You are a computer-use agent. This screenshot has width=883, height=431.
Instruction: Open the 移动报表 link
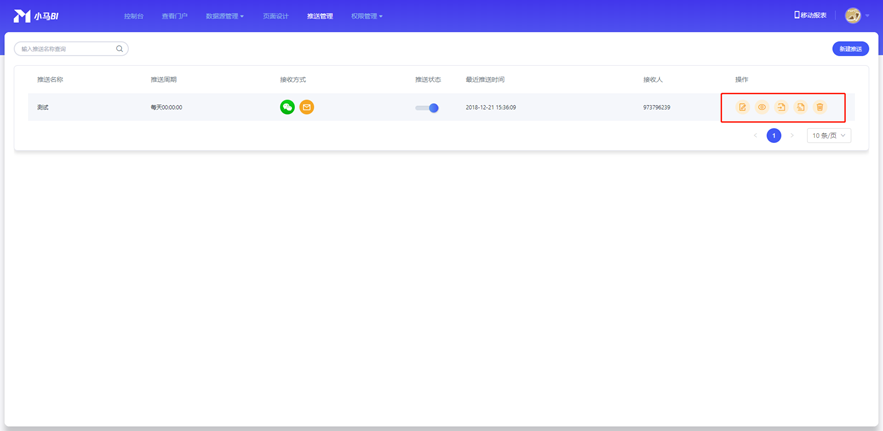coord(810,16)
